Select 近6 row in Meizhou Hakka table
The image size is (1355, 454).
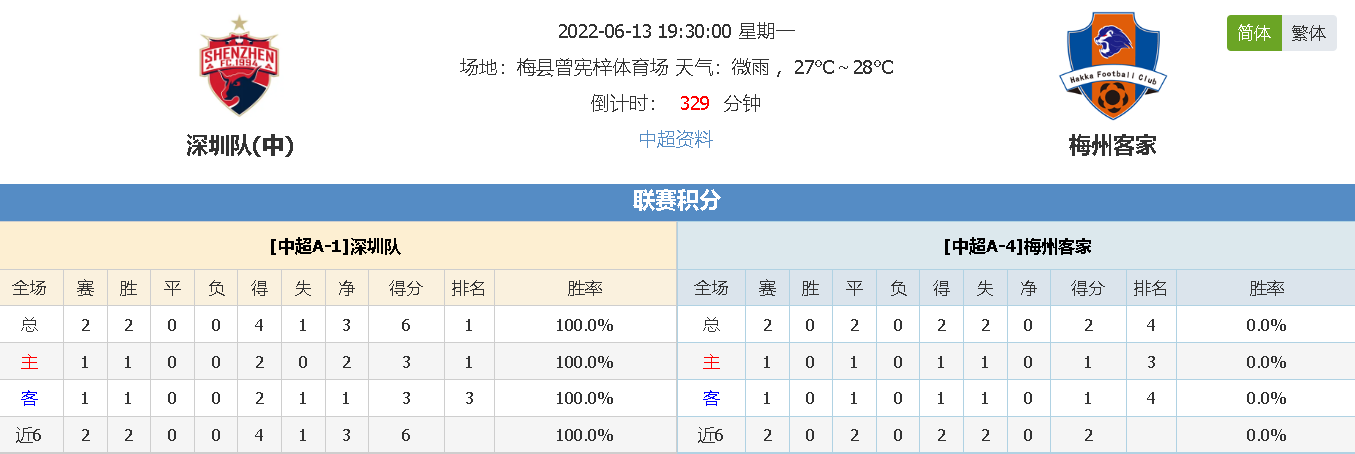[x=1016, y=435]
